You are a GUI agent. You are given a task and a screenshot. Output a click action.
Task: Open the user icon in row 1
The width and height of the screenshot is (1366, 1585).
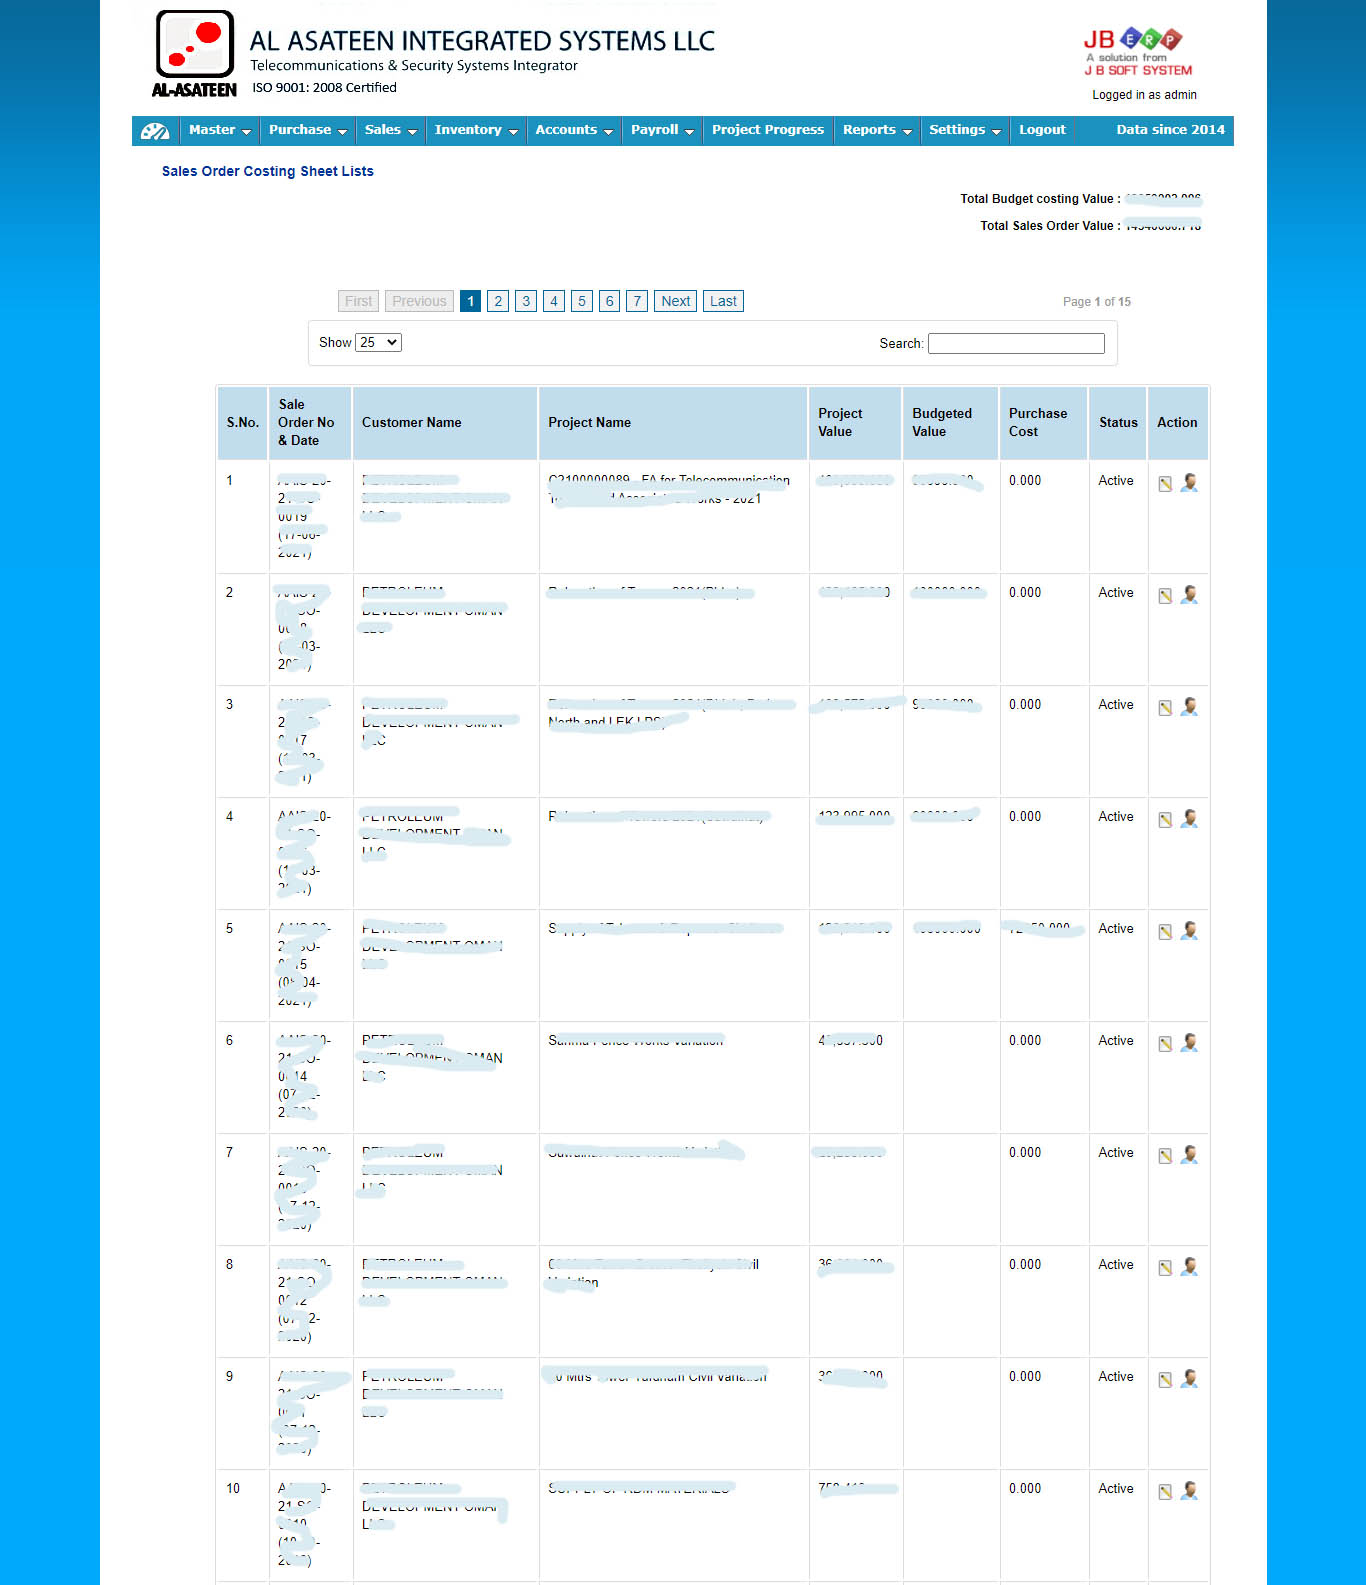pyautogui.click(x=1189, y=482)
